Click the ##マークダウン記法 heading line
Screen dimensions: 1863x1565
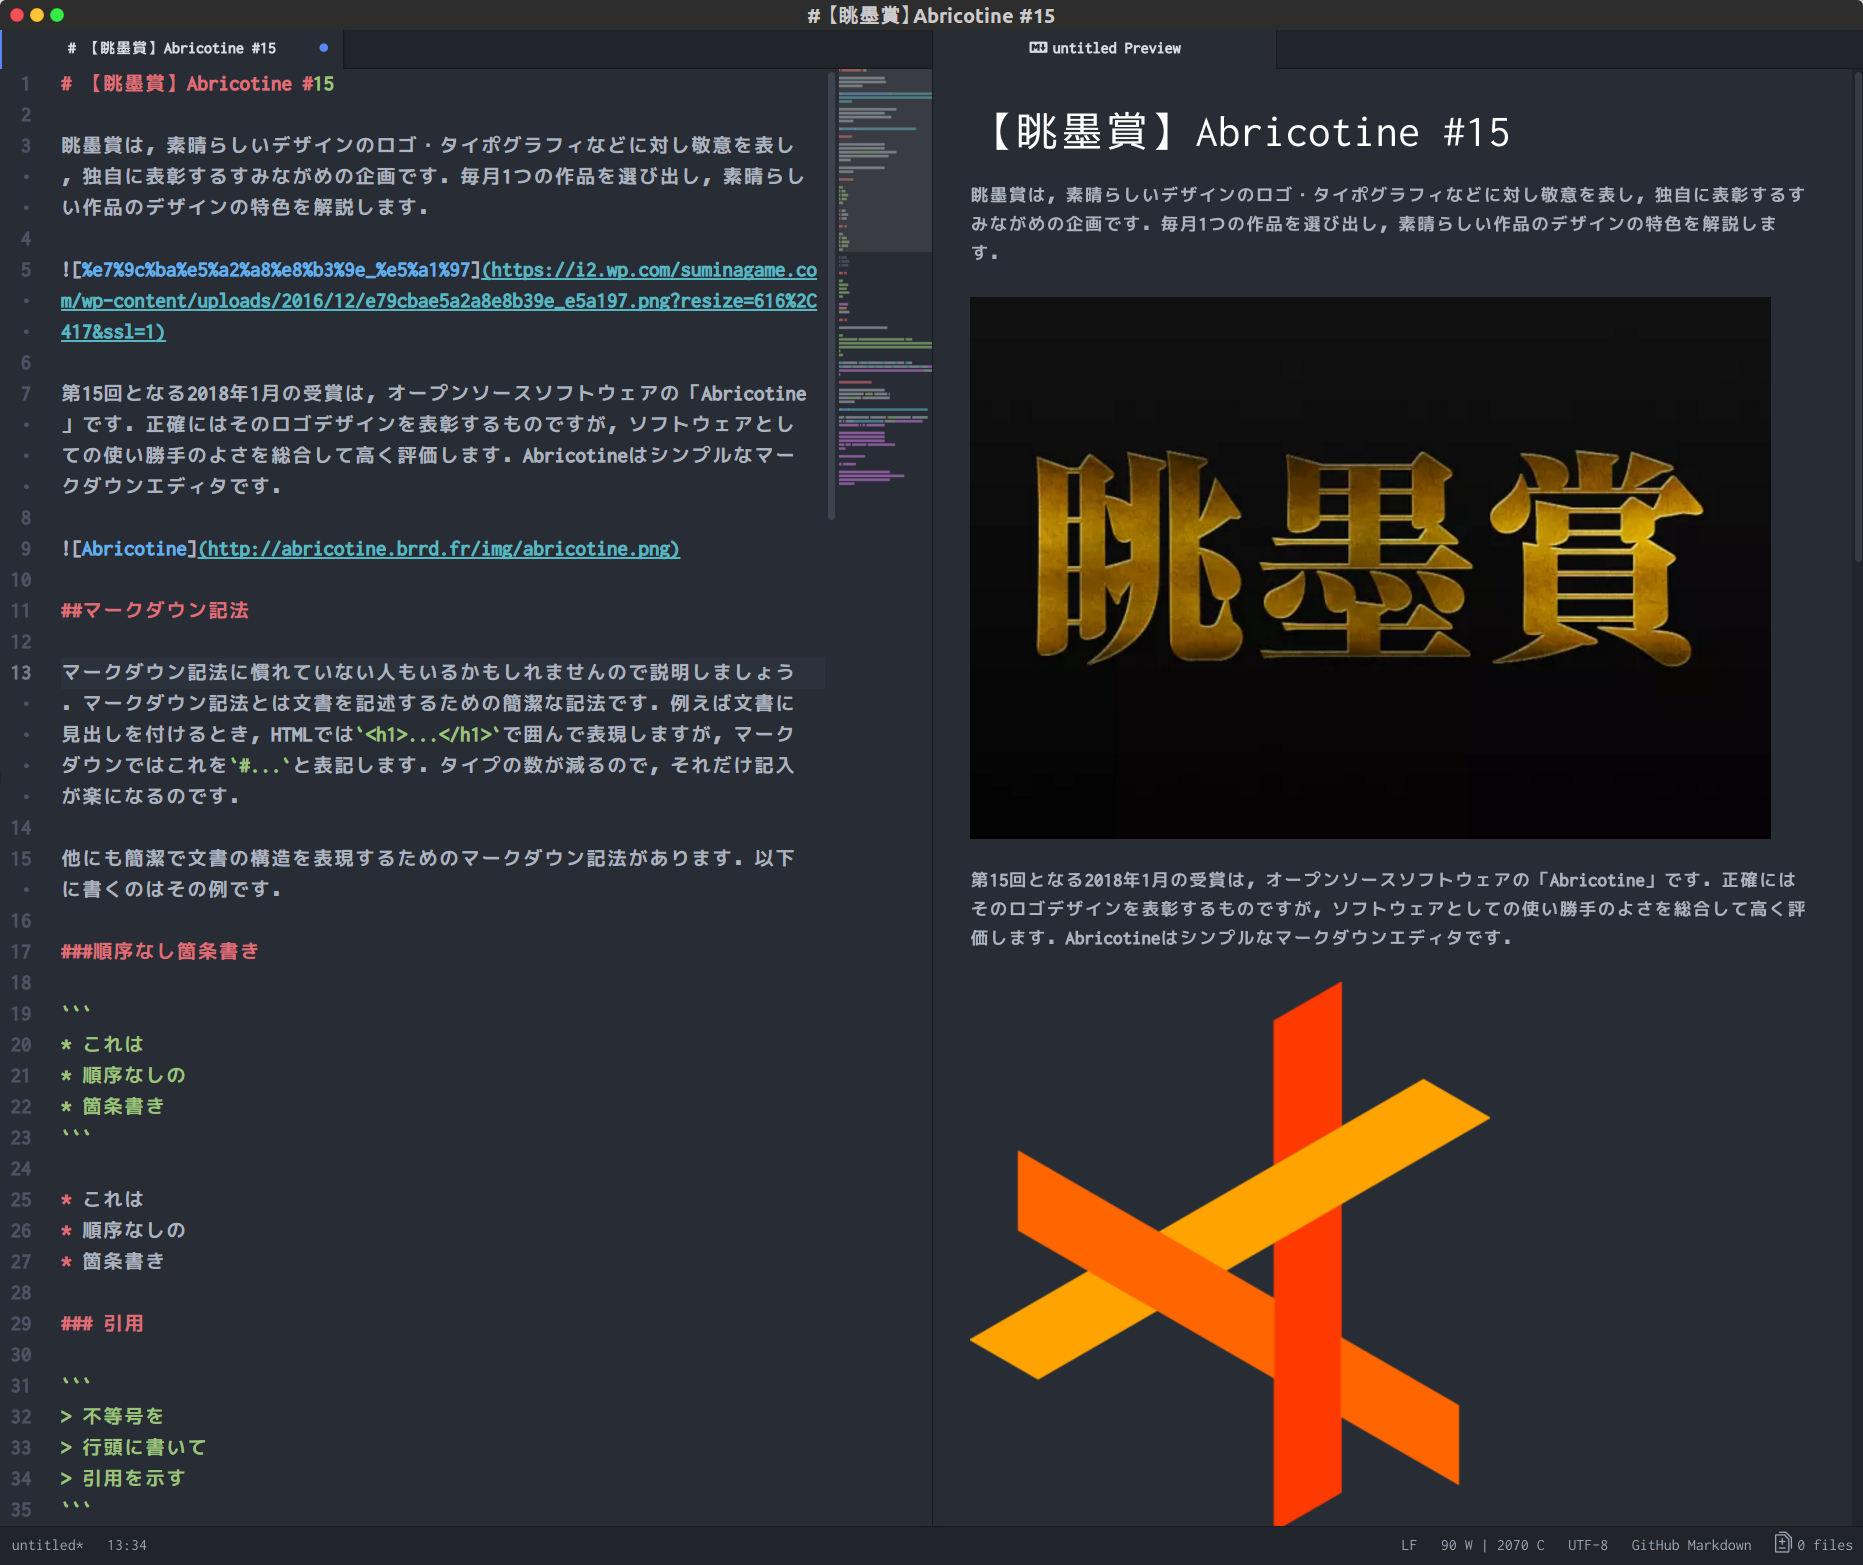[x=155, y=611]
